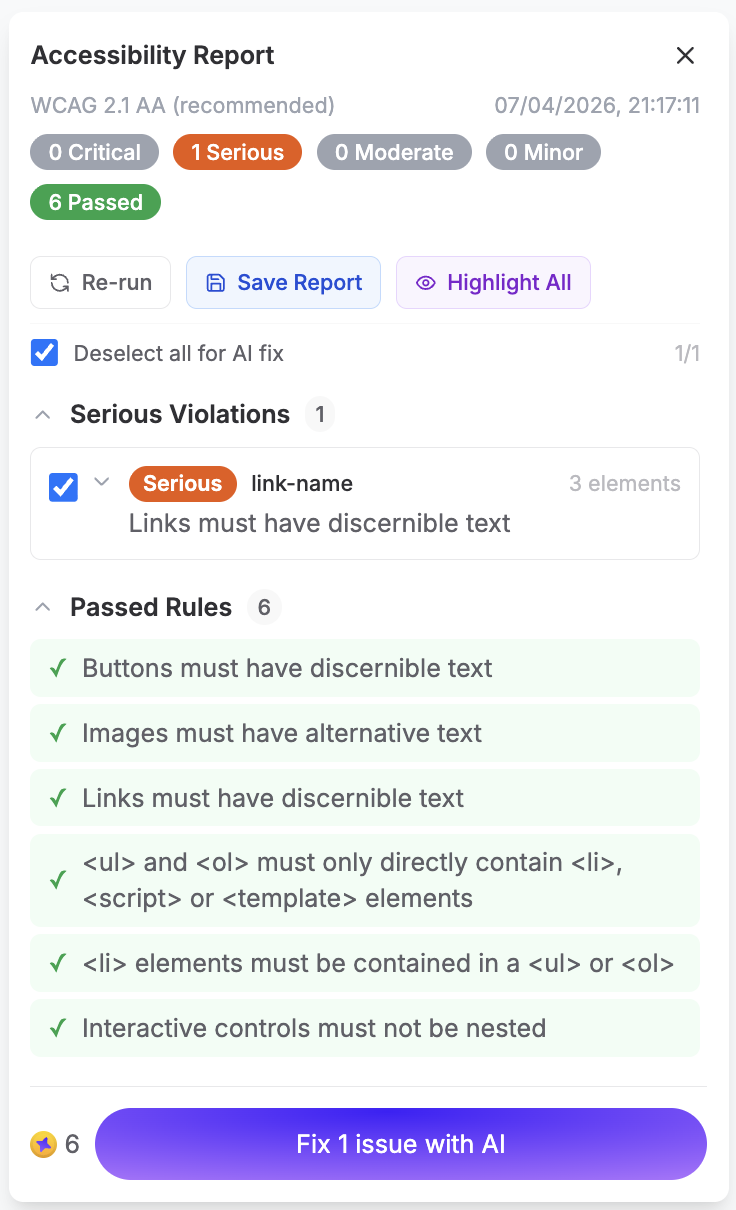
Task: Collapse the Serious Violations section
Action: 42,415
